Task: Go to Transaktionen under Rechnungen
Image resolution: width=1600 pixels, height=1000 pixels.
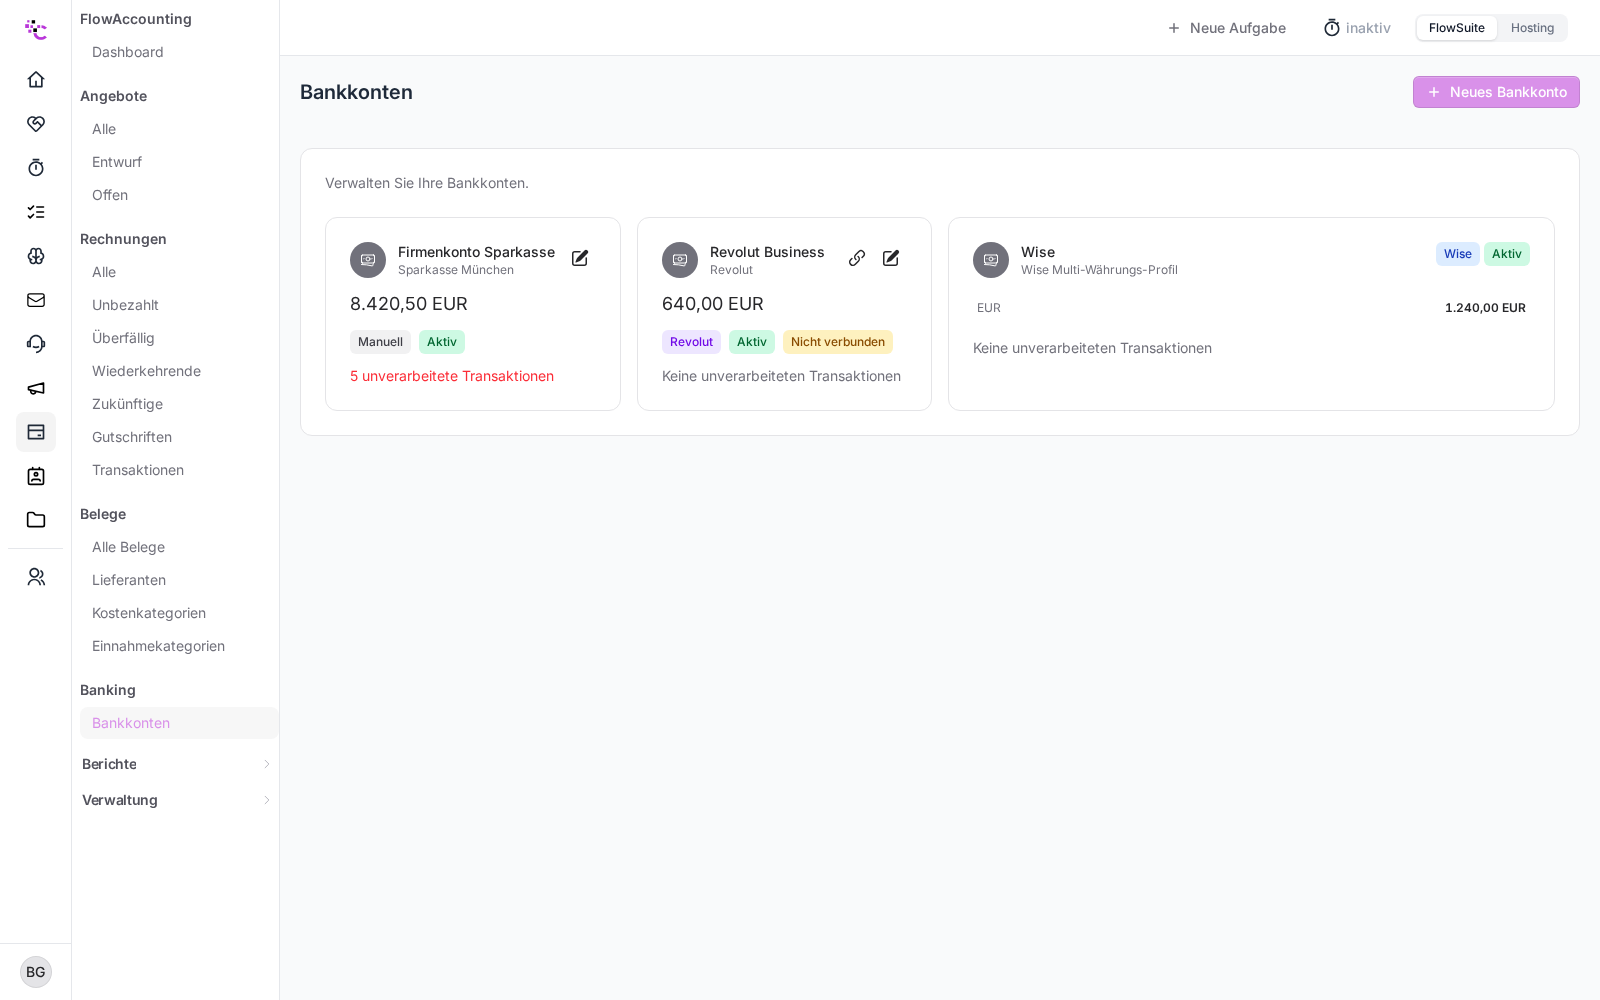Action: coord(138,470)
